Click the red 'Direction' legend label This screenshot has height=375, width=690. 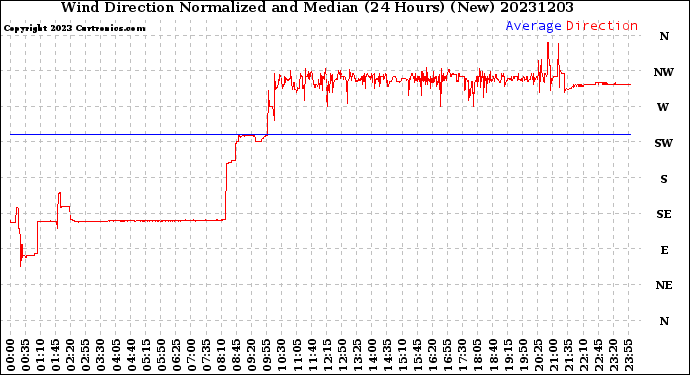602,26
